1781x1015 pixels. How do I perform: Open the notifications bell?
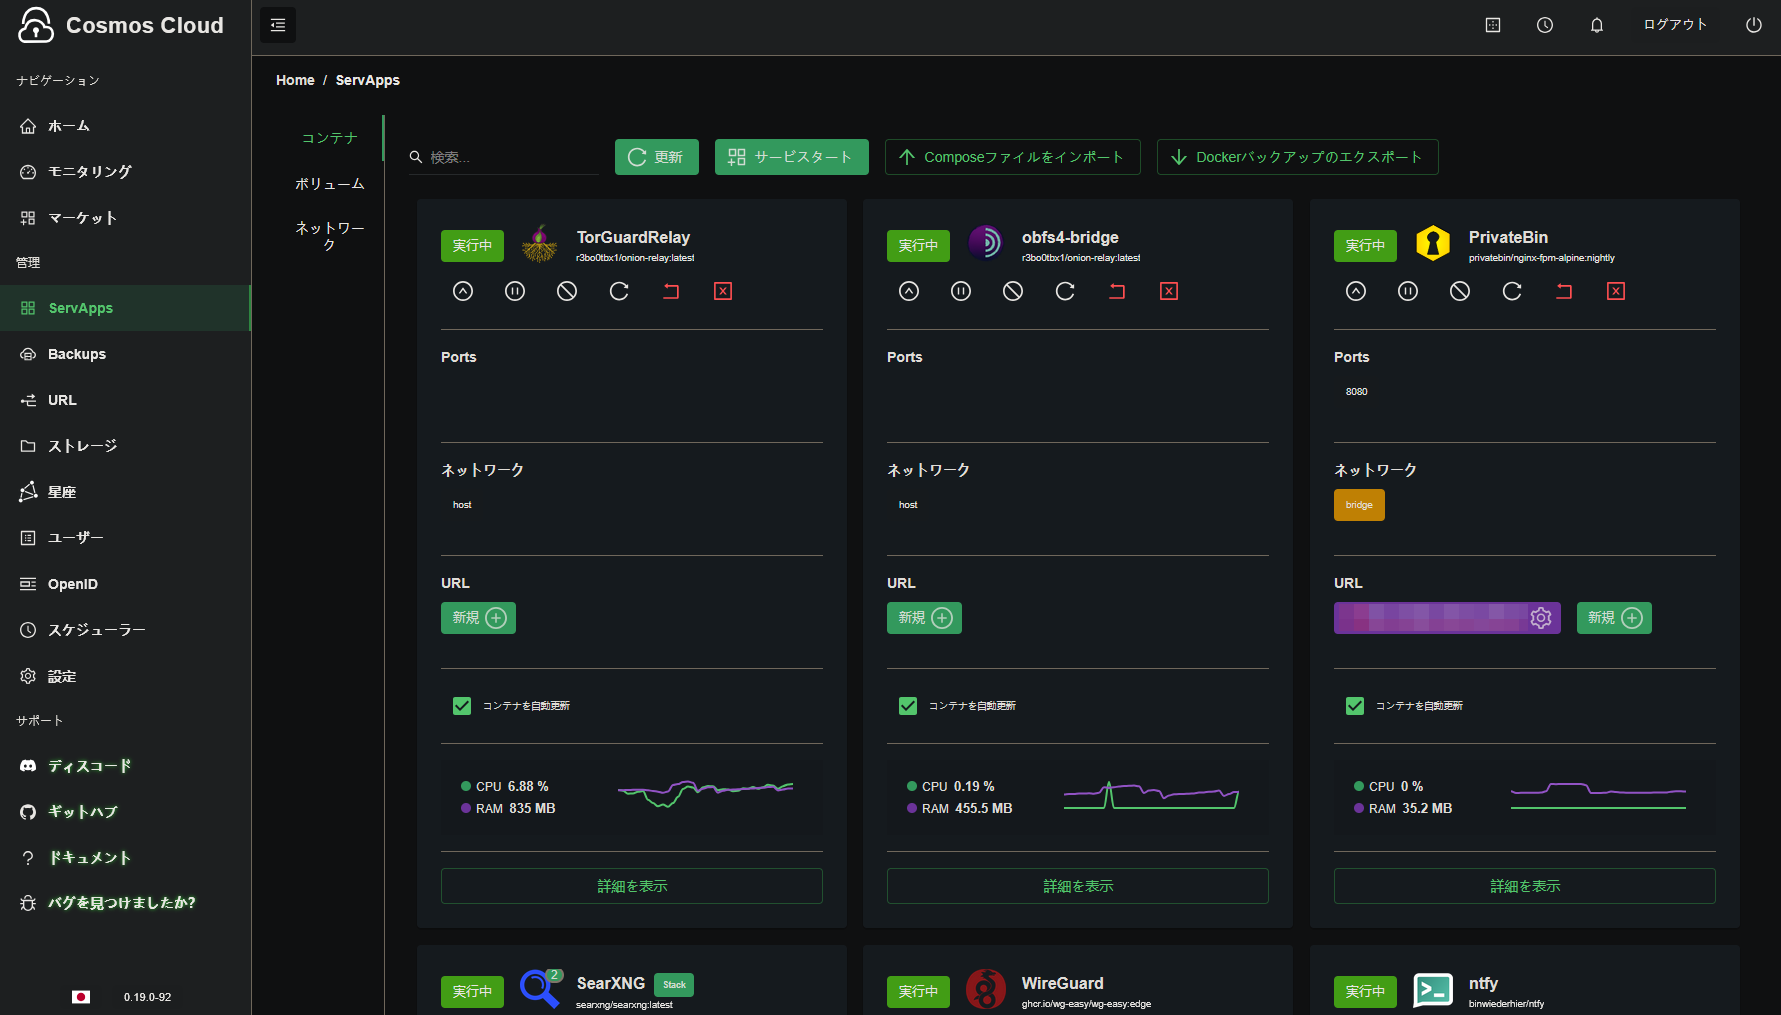pyautogui.click(x=1597, y=25)
